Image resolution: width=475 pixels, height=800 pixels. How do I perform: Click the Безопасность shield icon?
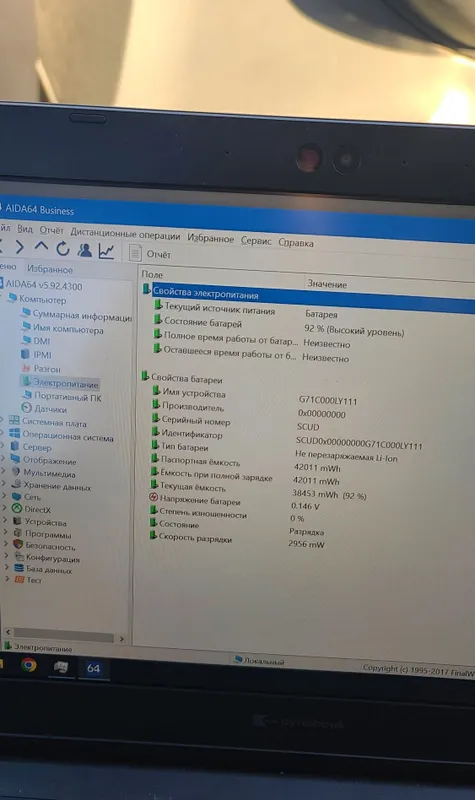18,544
